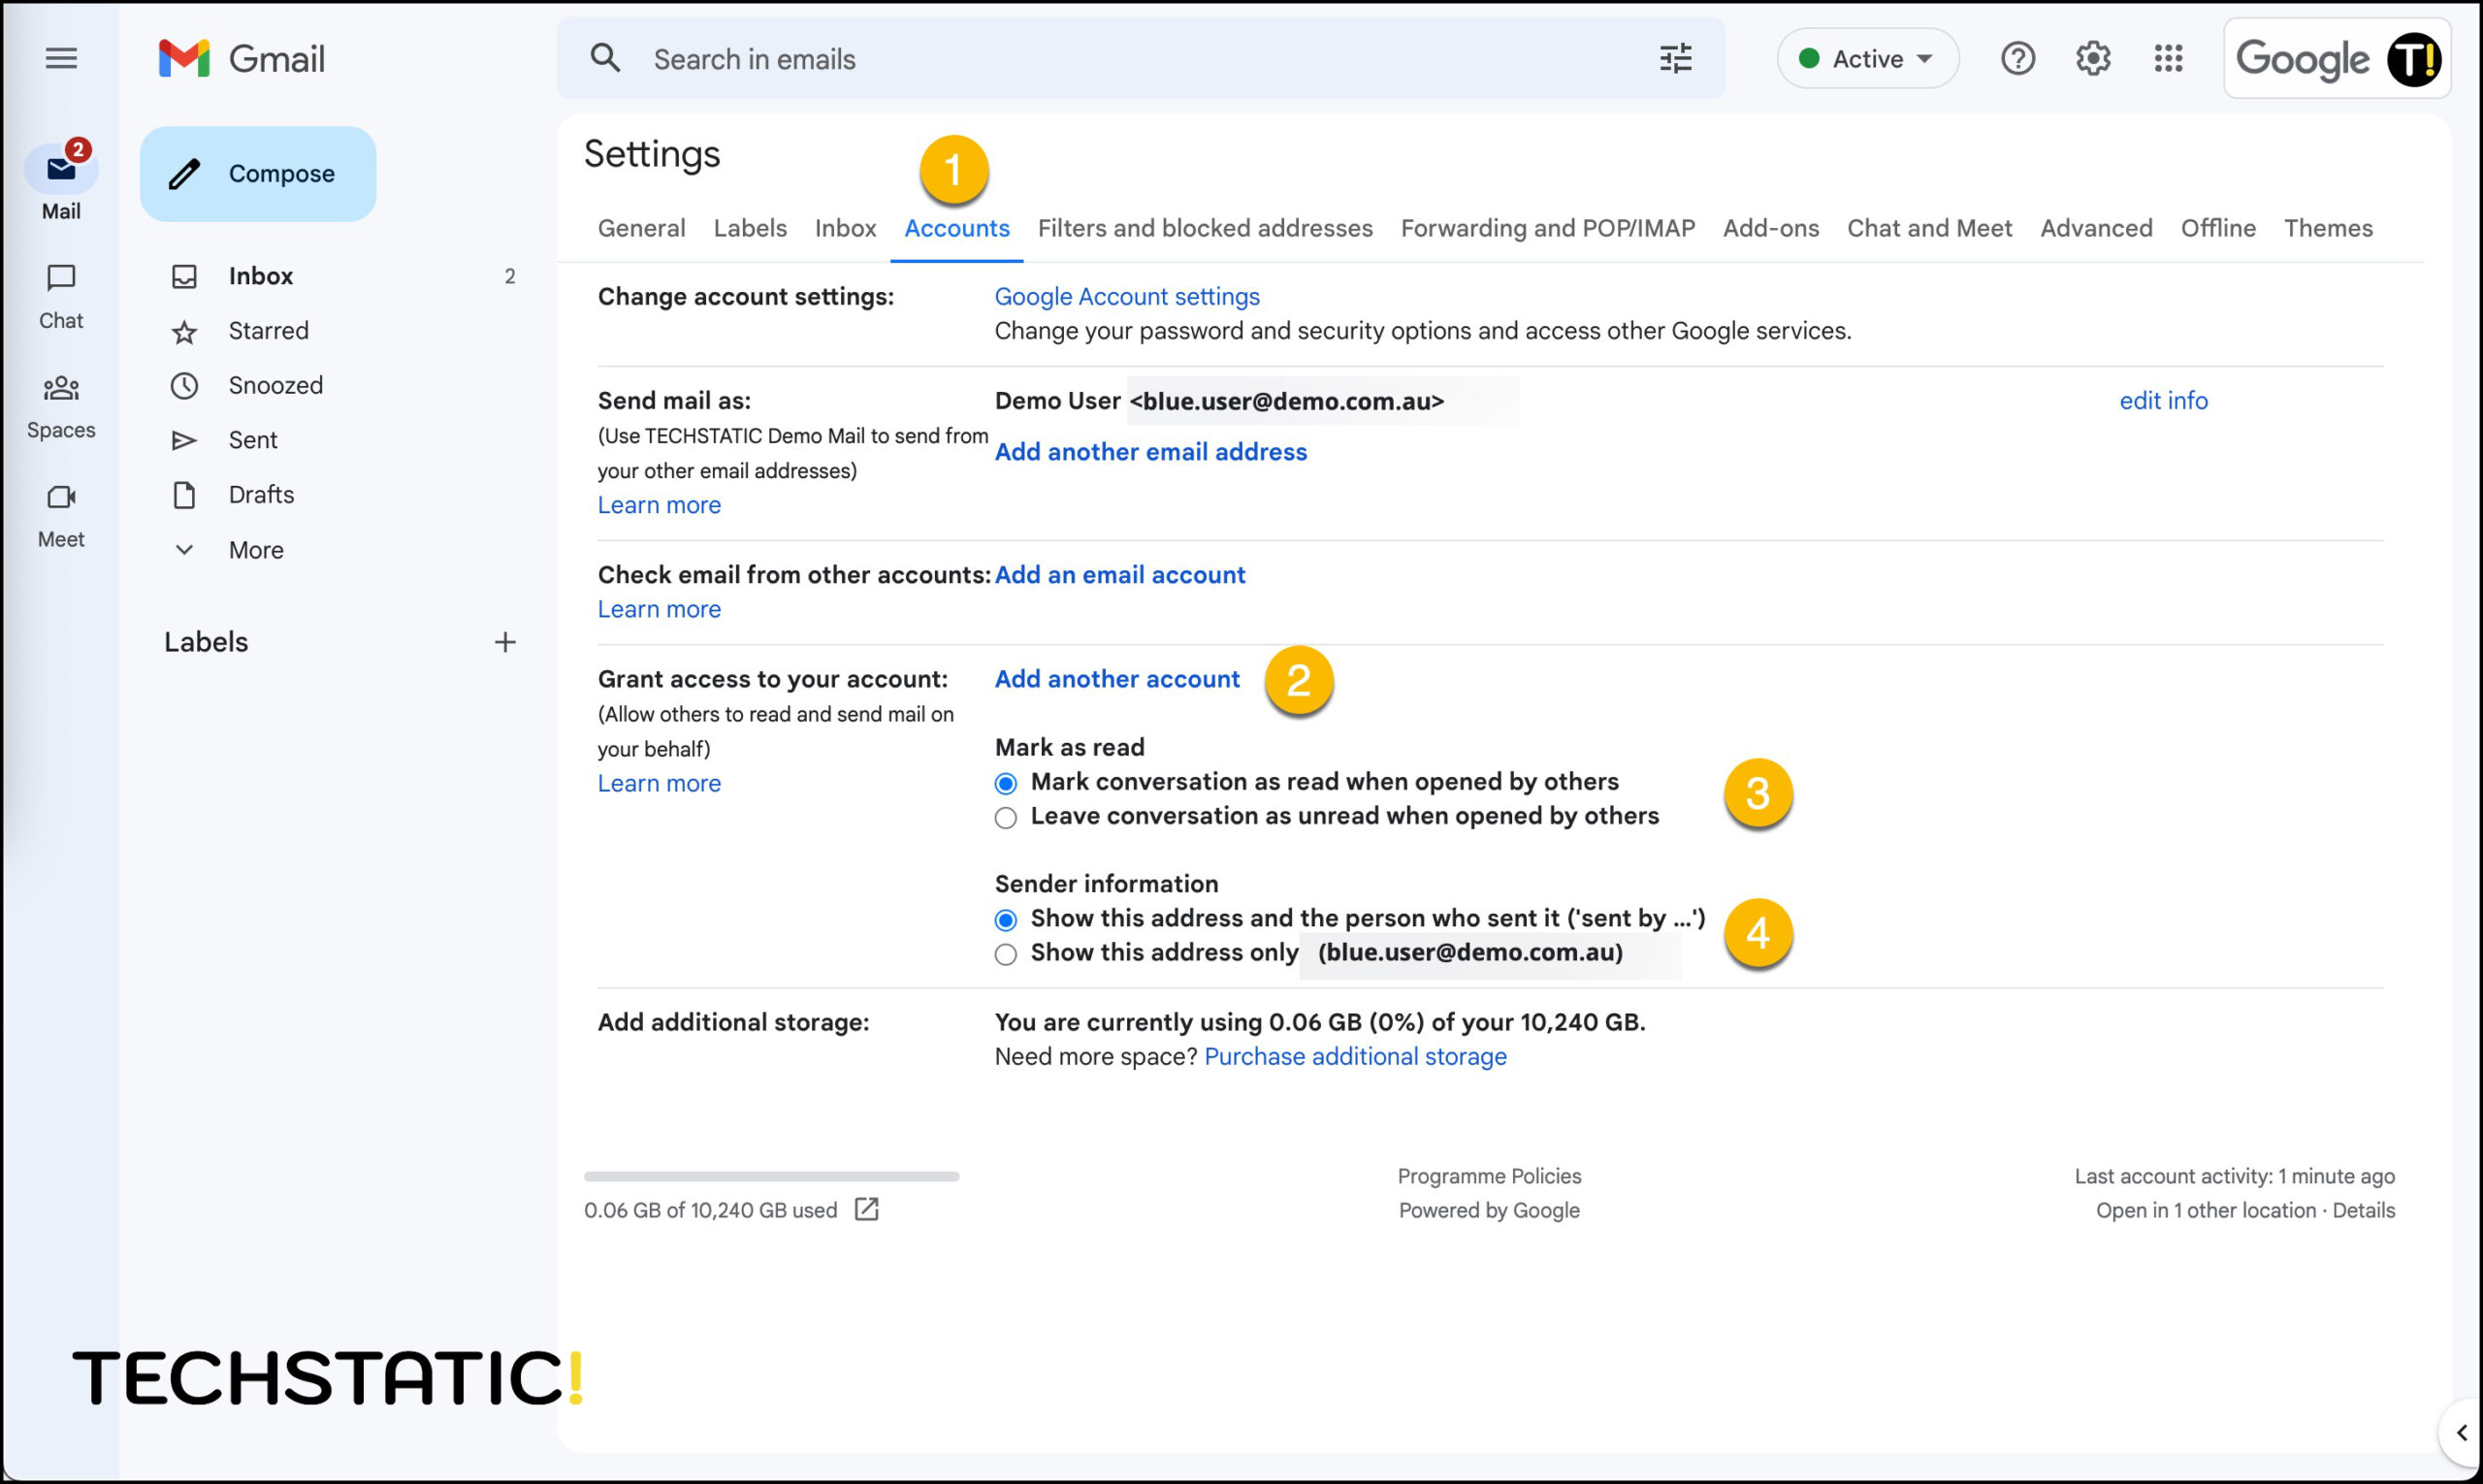This screenshot has height=1484, width=2483.
Task: Select 'Show this address only' sender option
Action: pos(1004,954)
